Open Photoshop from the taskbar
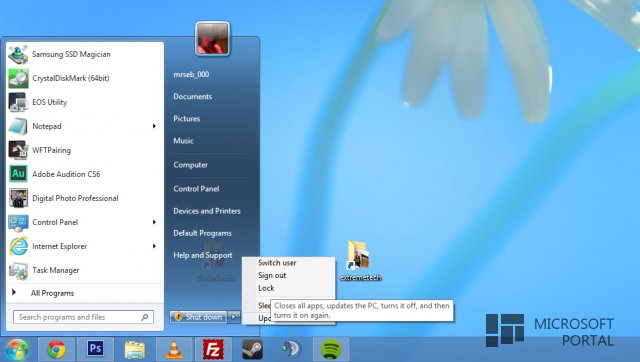640x362 pixels. 96,349
